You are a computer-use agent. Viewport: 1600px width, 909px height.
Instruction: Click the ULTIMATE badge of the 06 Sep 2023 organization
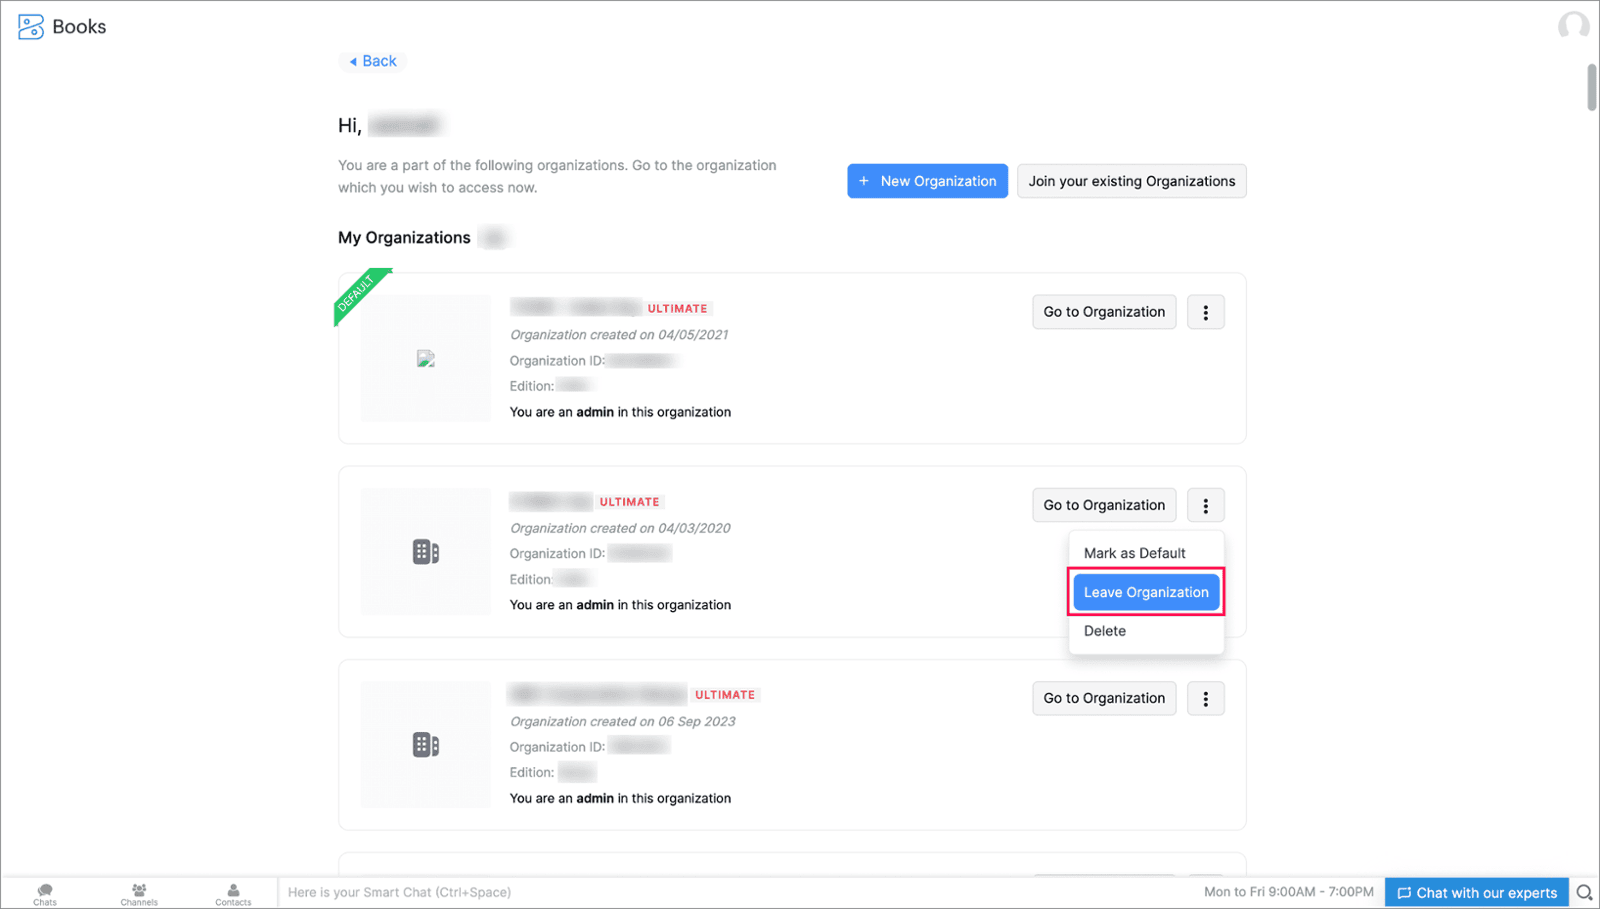coord(725,695)
